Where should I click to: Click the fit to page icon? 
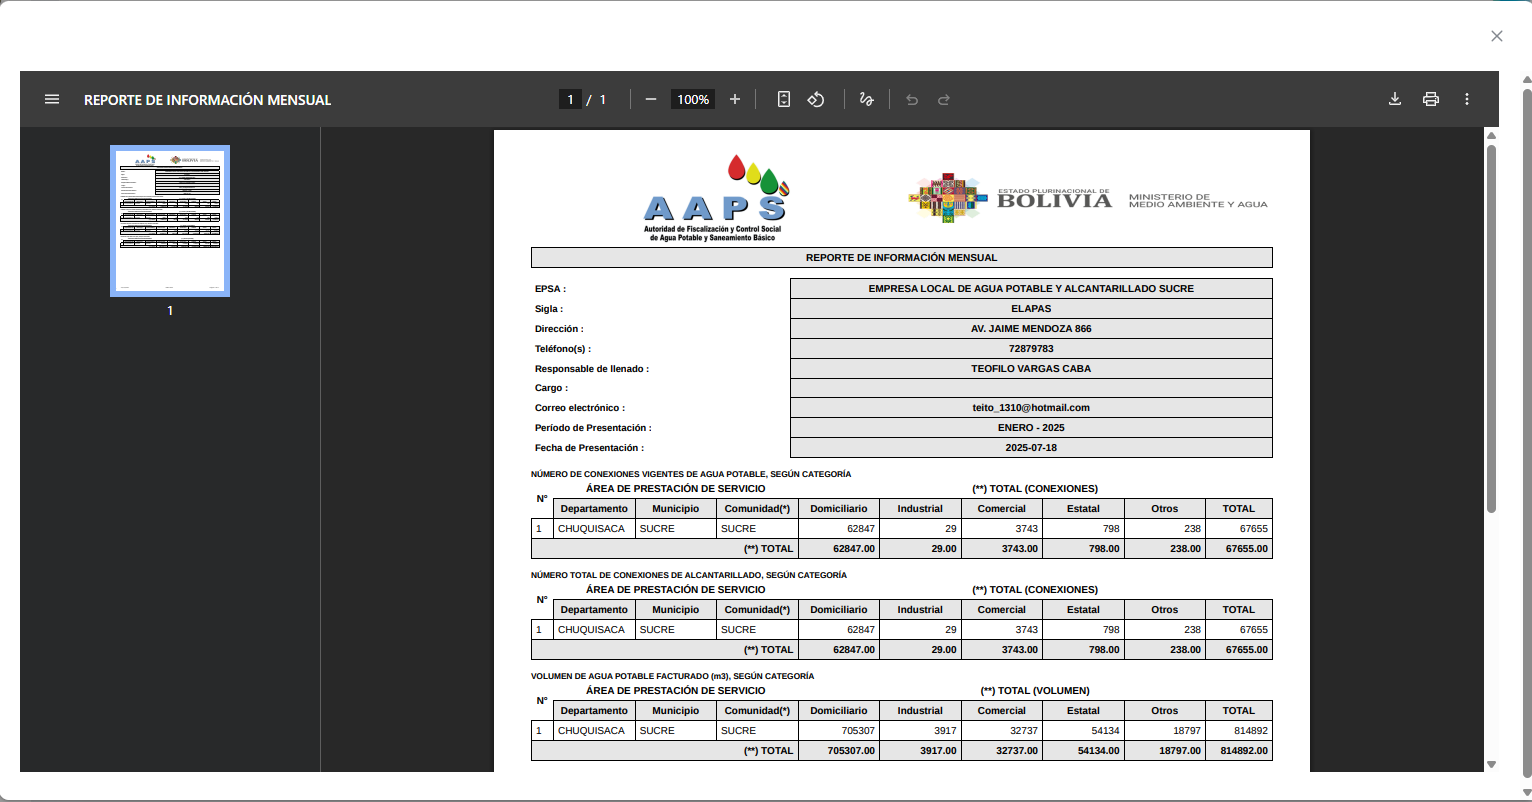click(784, 99)
